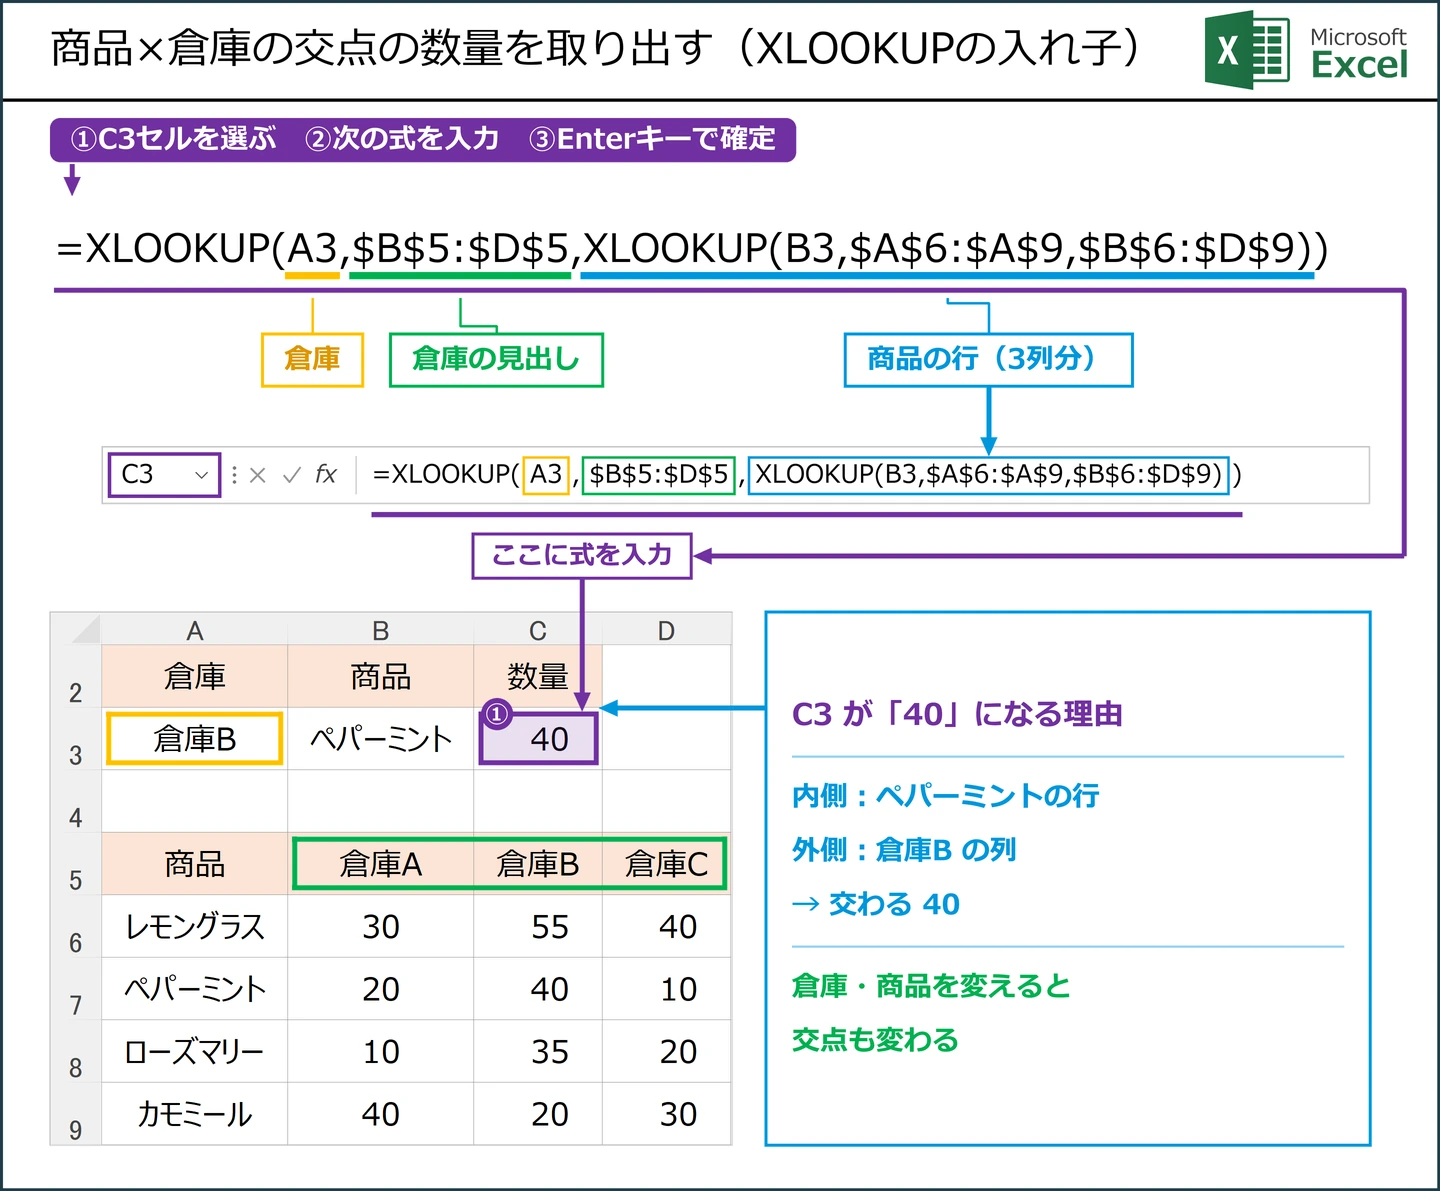Viewport: 1440px width, 1191px height.
Task: Select the column D header
Action: tap(667, 630)
